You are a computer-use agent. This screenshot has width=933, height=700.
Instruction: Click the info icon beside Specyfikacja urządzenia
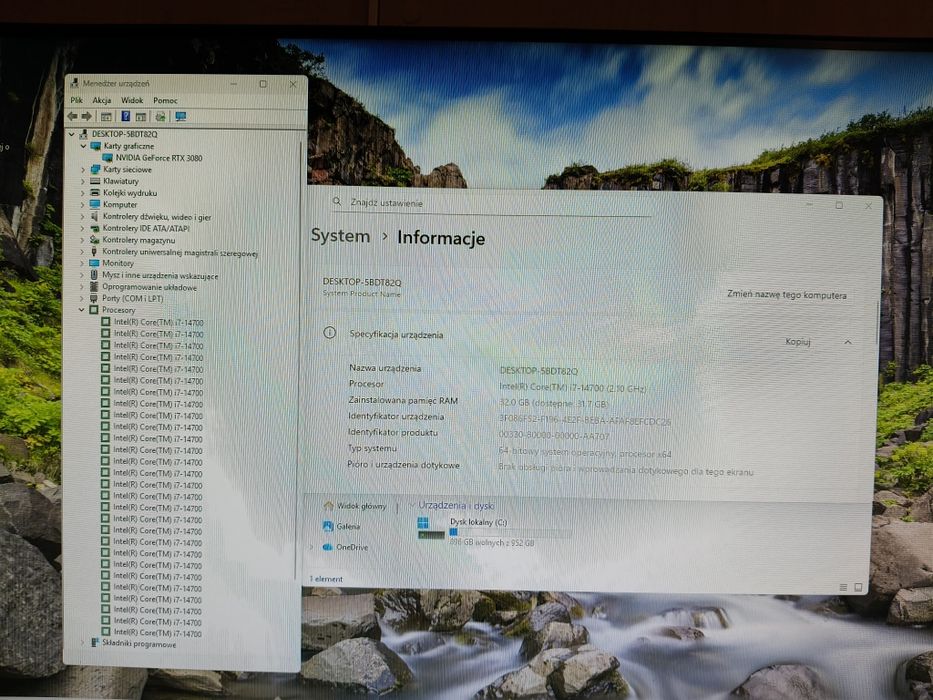click(329, 333)
